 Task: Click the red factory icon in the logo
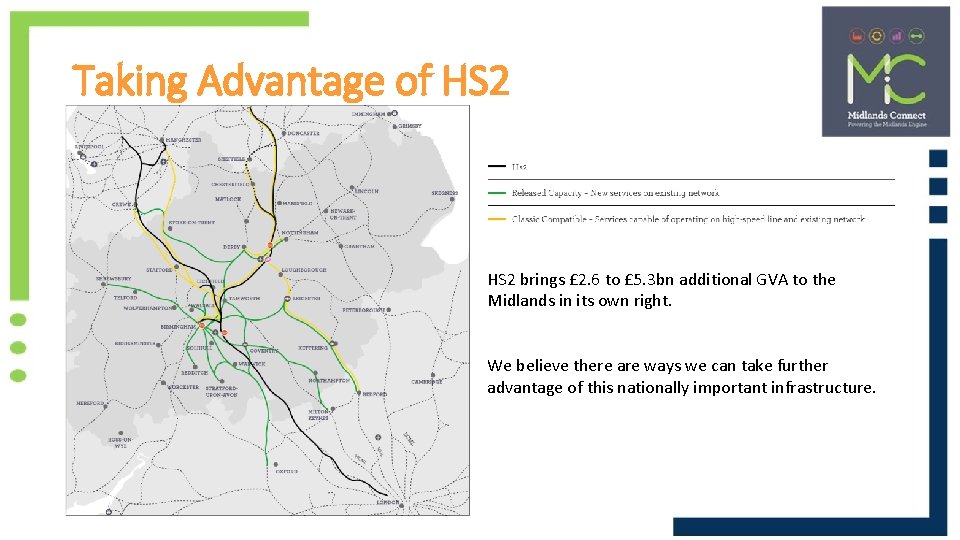857,36
